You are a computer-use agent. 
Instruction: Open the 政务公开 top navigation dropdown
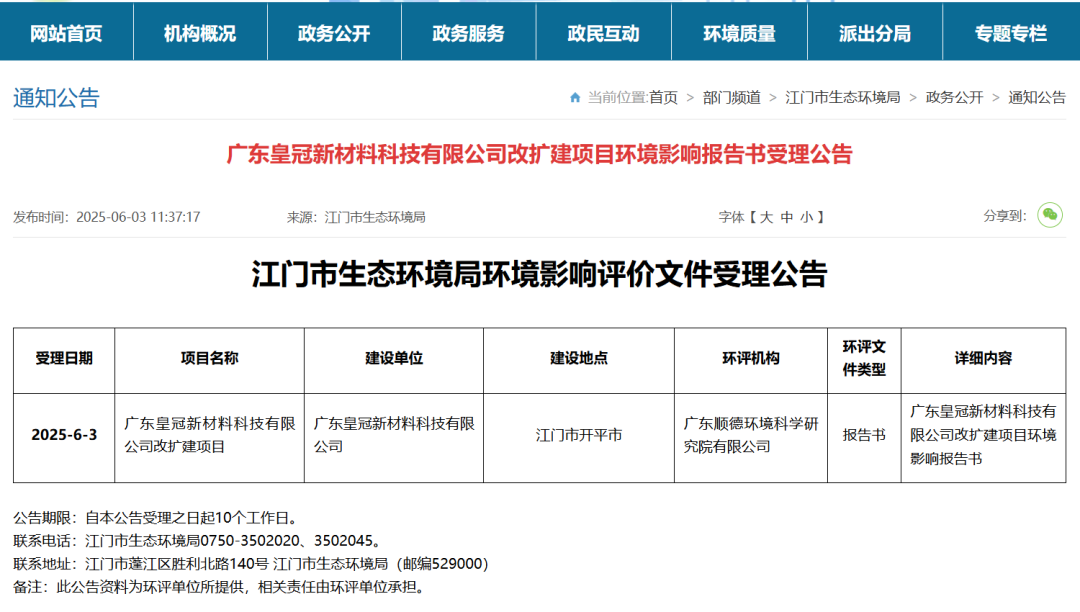tap(336, 31)
